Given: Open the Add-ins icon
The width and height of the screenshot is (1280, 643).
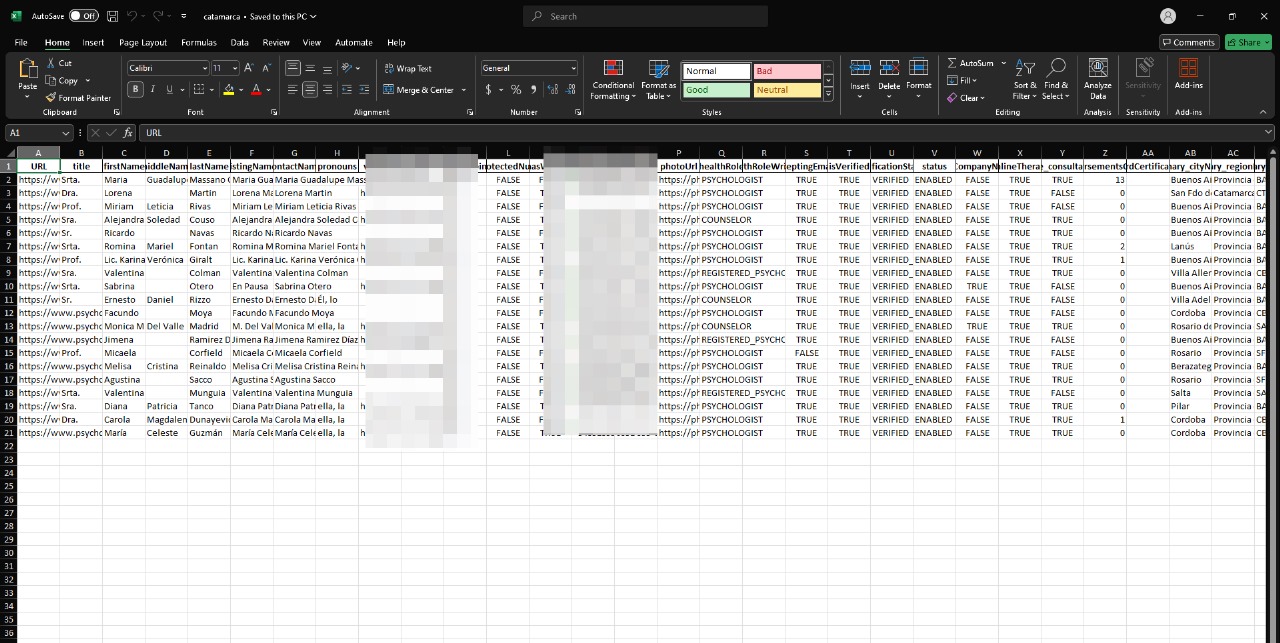Looking at the screenshot, I should pos(1188,68).
